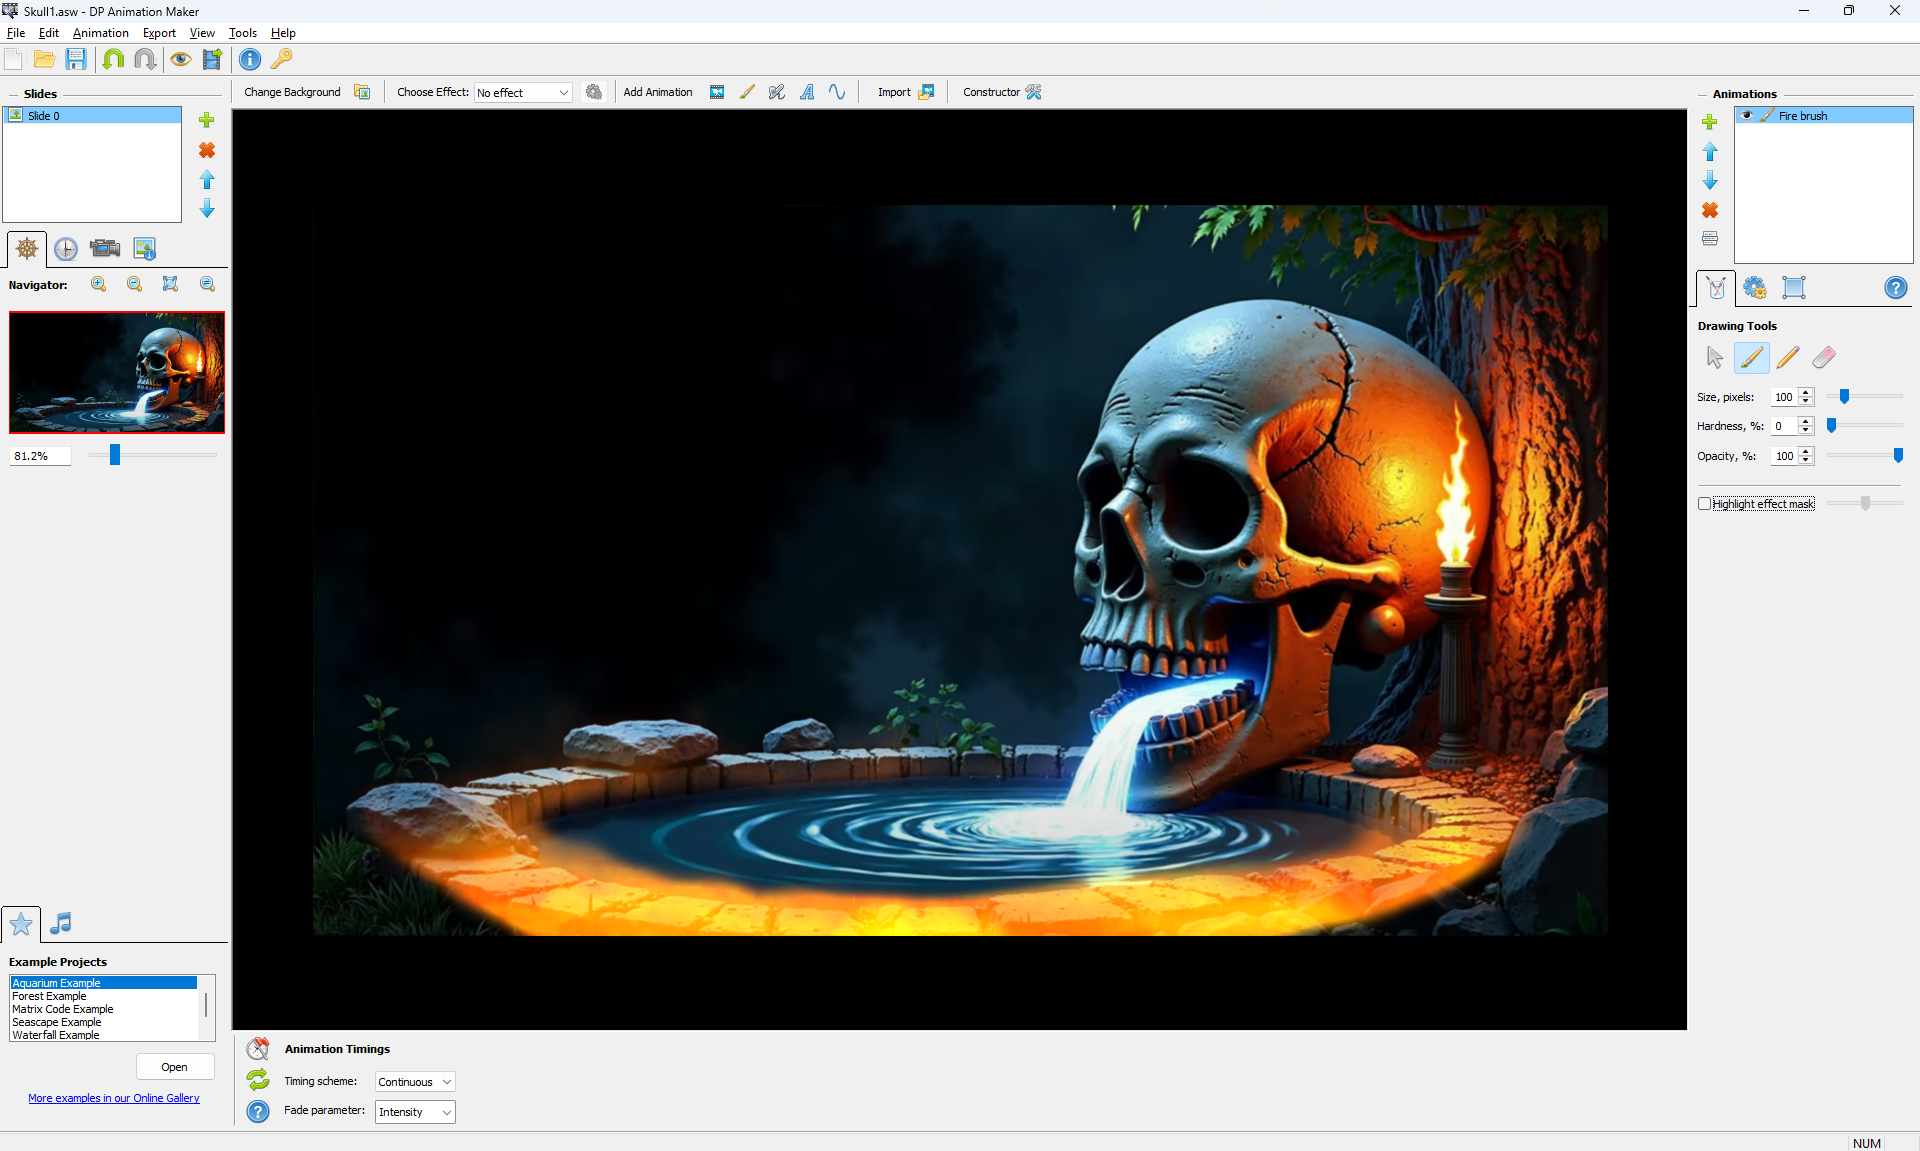Open the Constructor tool icon
Screen dimensions: 1920x1151
(x=1034, y=92)
